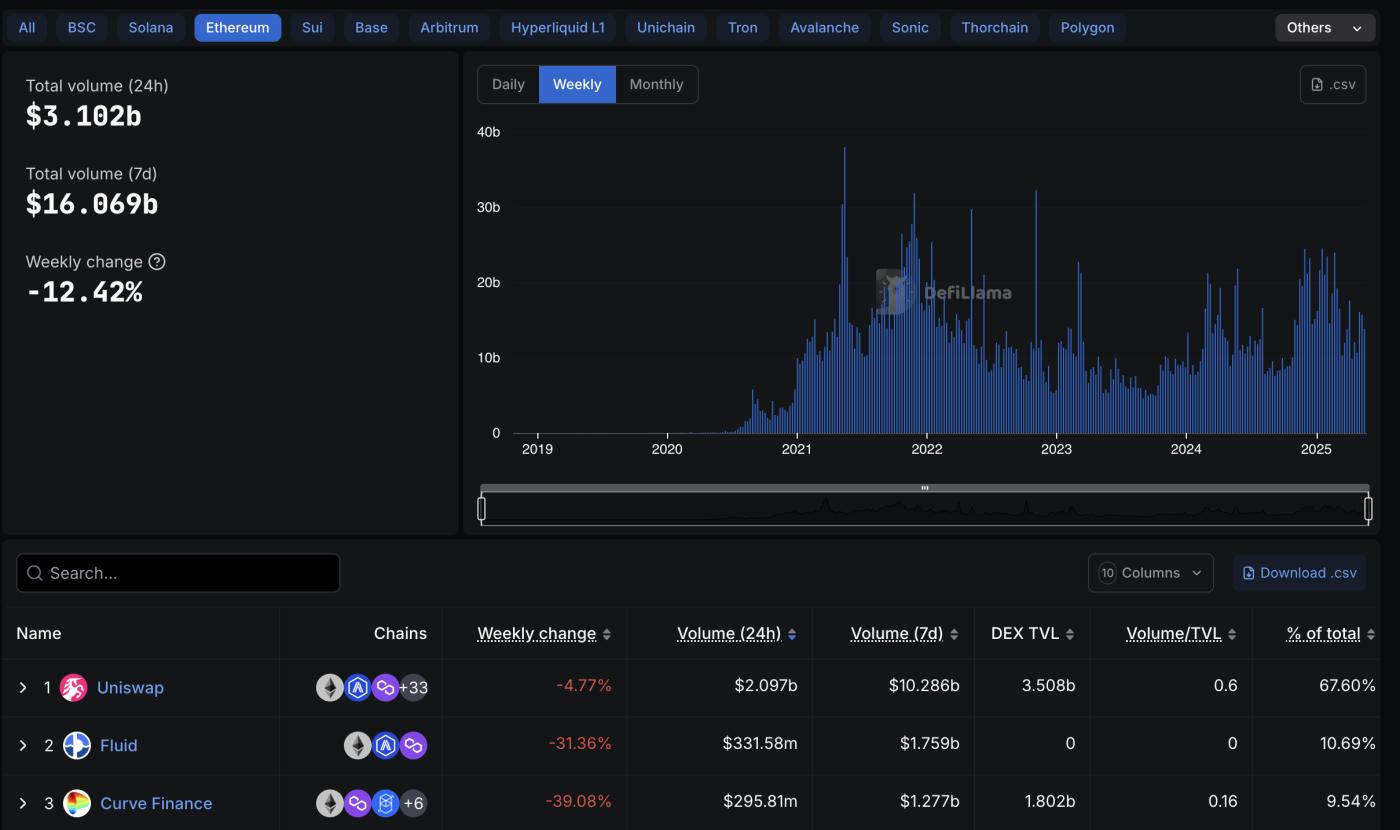Click the Weekly change help icon
Viewport: 1400px width, 830px height.
pyautogui.click(x=157, y=261)
